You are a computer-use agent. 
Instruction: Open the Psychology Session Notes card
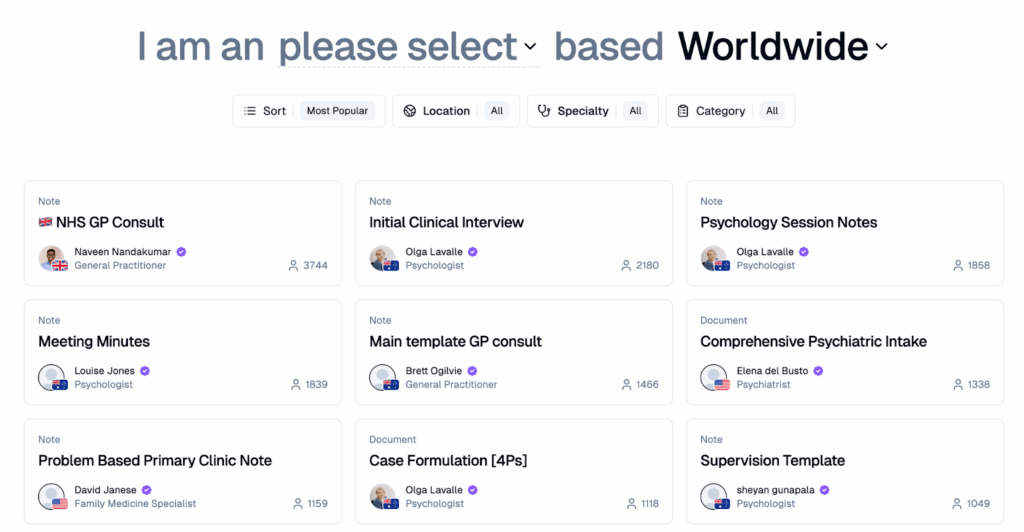point(845,233)
